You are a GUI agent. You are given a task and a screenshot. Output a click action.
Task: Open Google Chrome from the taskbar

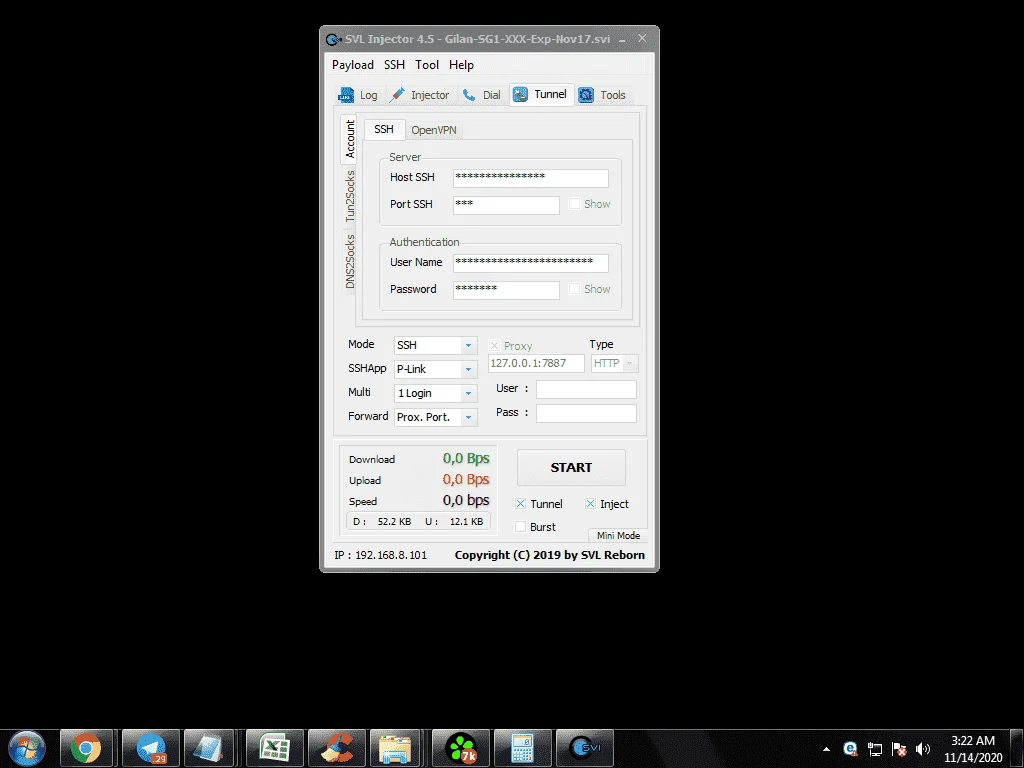click(86, 748)
